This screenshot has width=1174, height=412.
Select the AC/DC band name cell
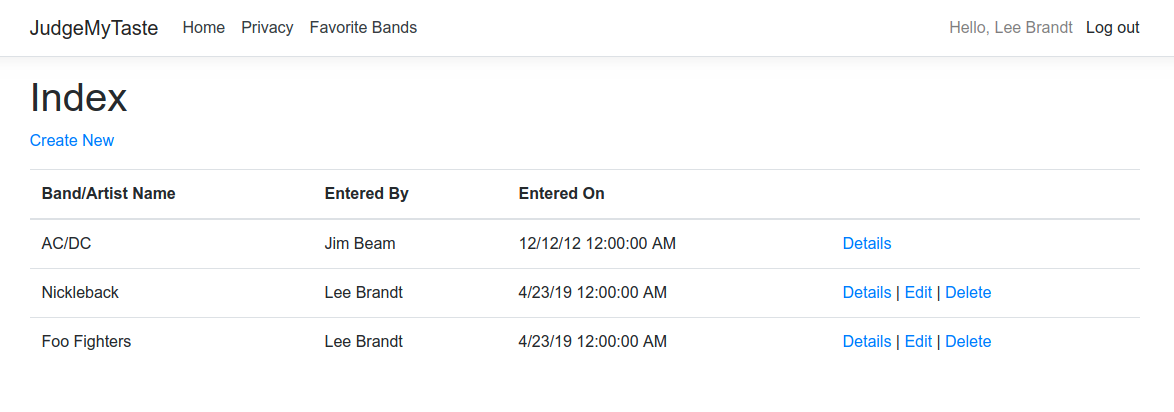tap(67, 244)
